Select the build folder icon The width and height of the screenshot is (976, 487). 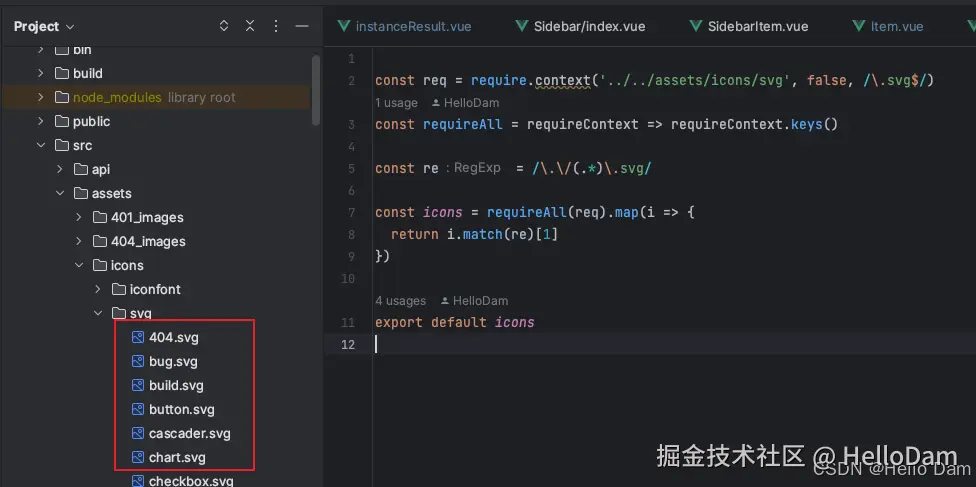click(61, 73)
